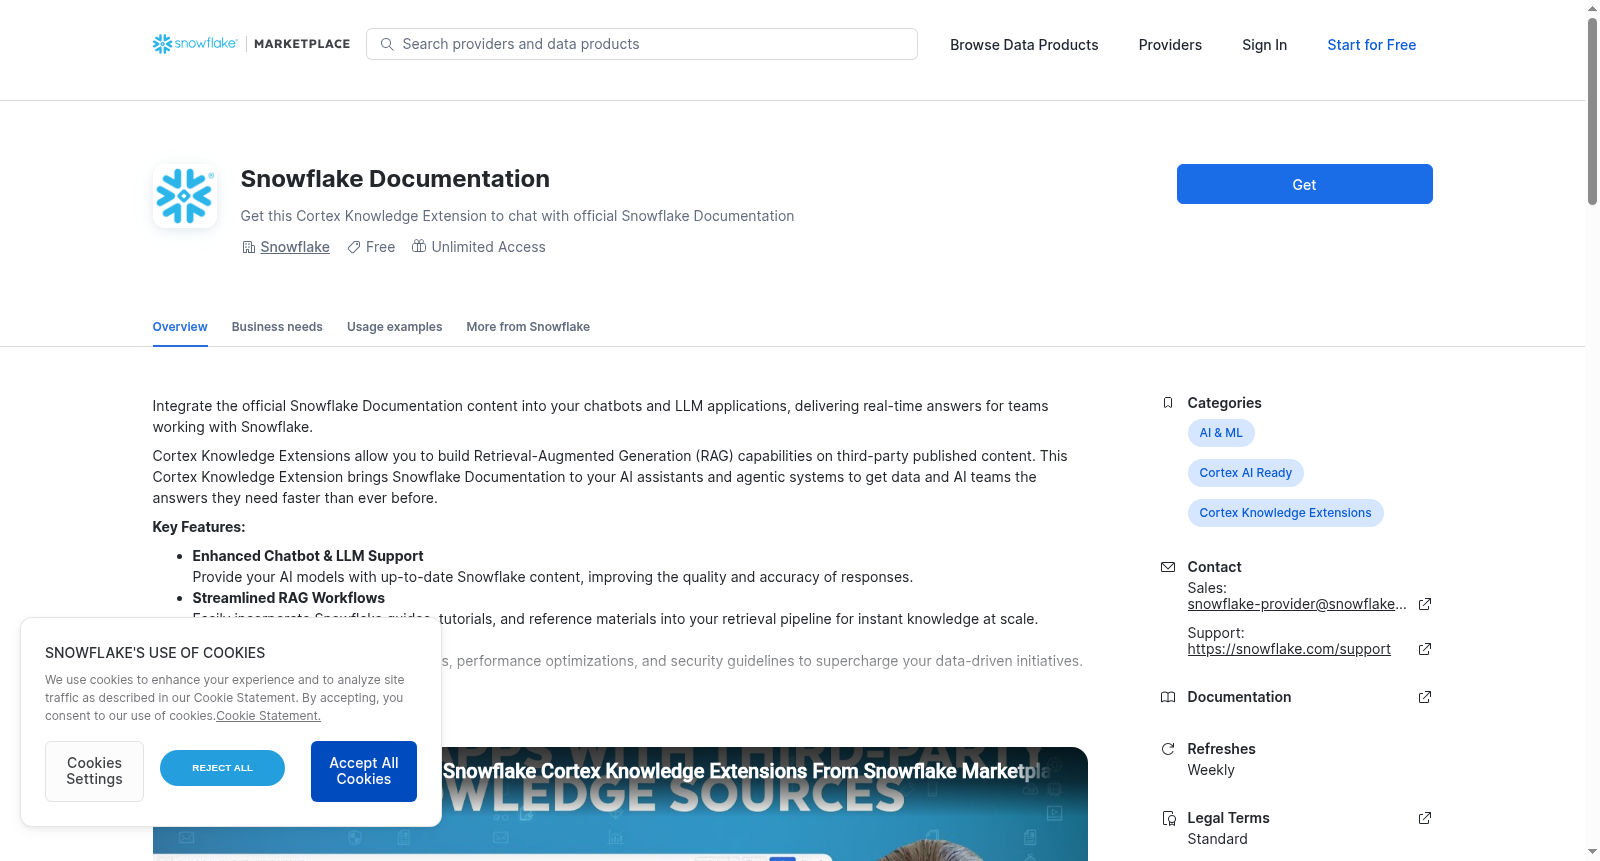The width and height of the screenshot is (1600, 861).
Task: Click the Documentation sidebar heading
Action: click(x=1239, y=697)
